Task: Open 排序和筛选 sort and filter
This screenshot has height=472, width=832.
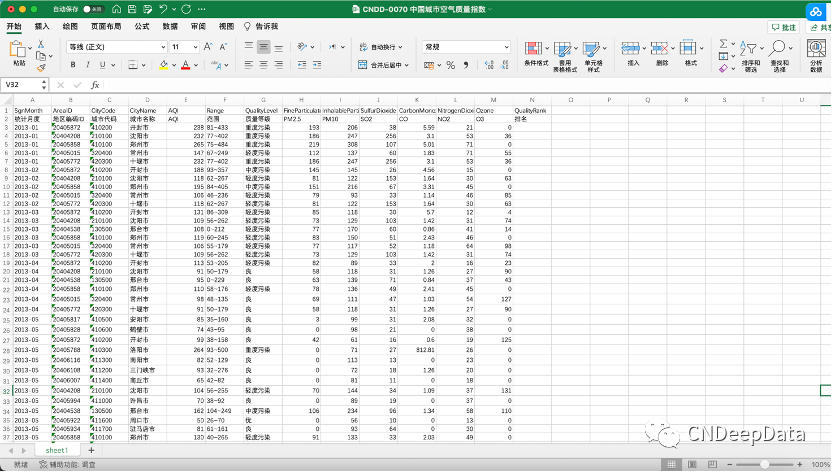Action: (x=751, y=57)
